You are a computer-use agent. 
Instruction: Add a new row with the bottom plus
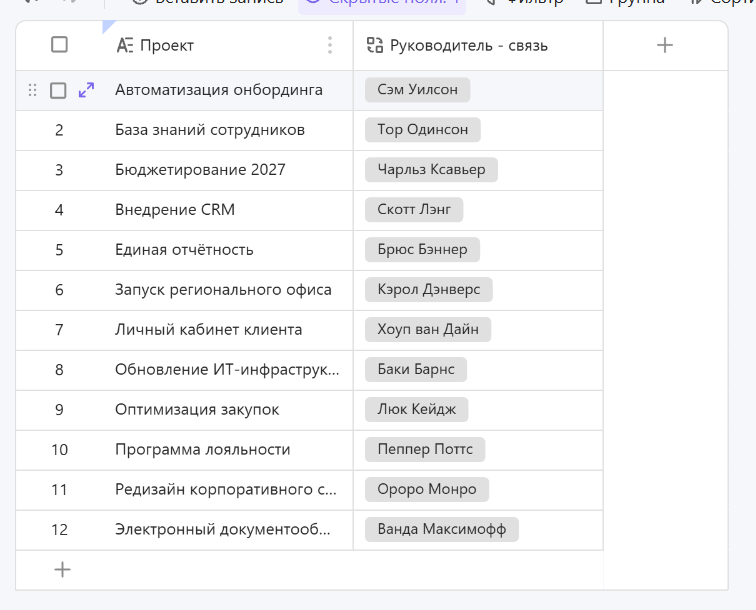pyautogui.click(x=62, y=569)
